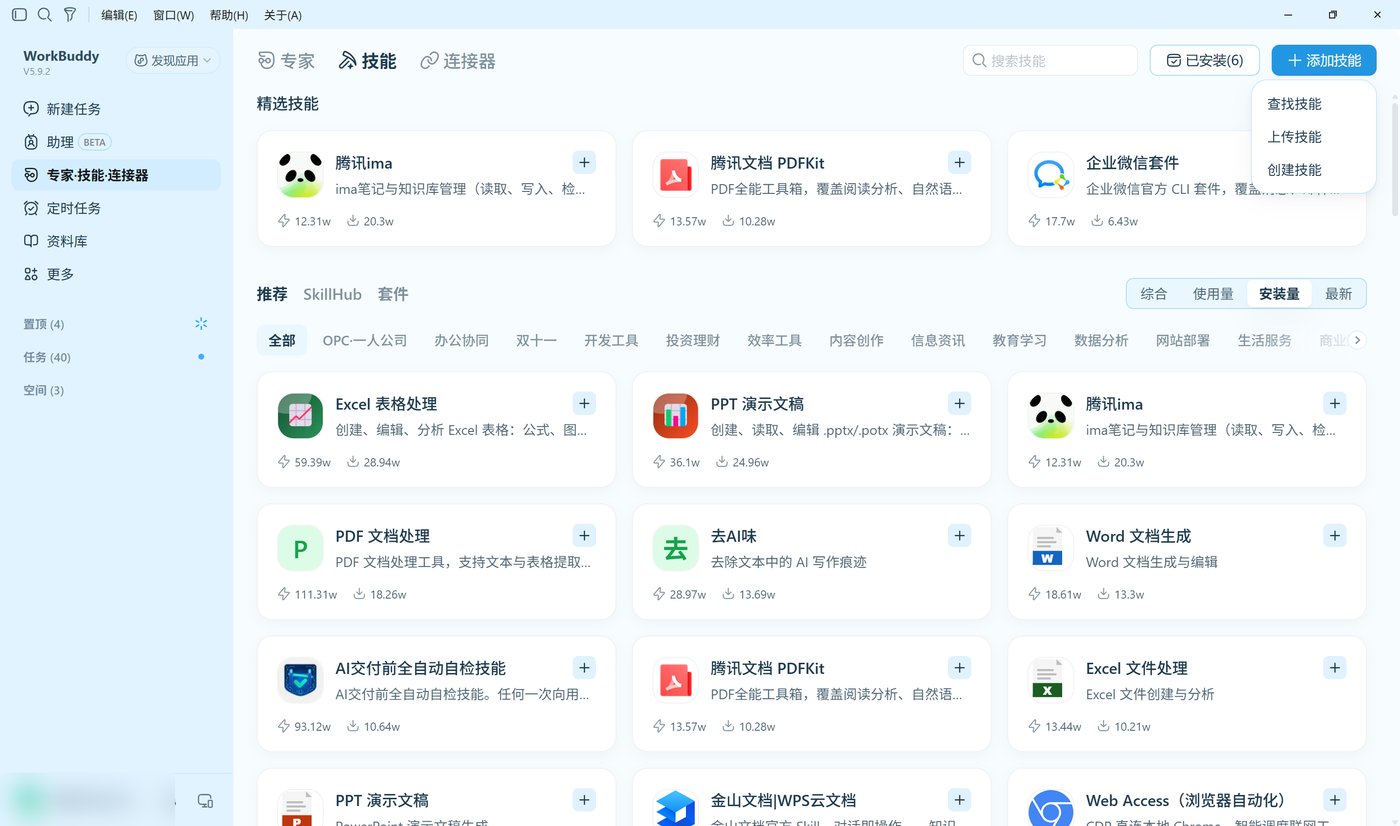
Task: Open the search magnifier in title bar
Action: point(44,15)
